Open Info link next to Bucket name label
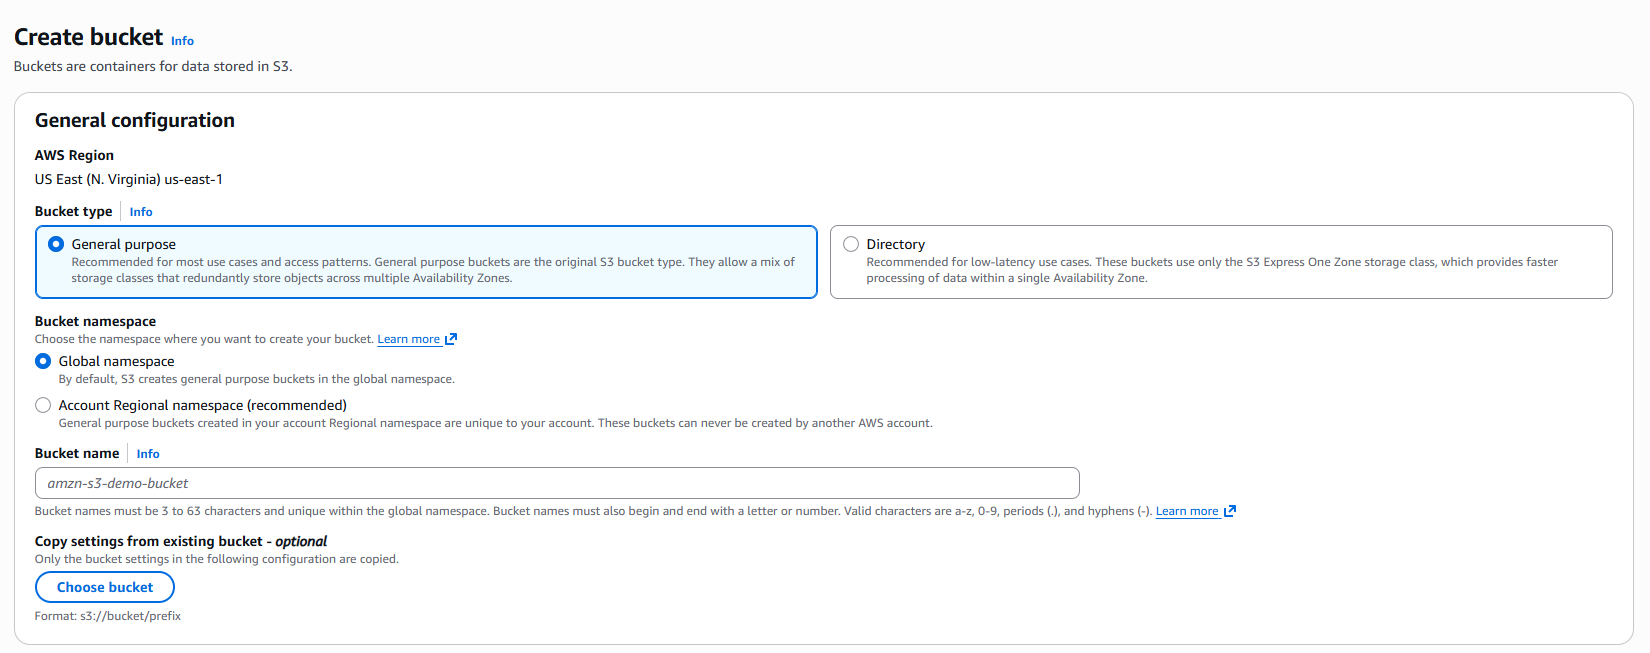 pyautogui.click(x=148, y=454)
